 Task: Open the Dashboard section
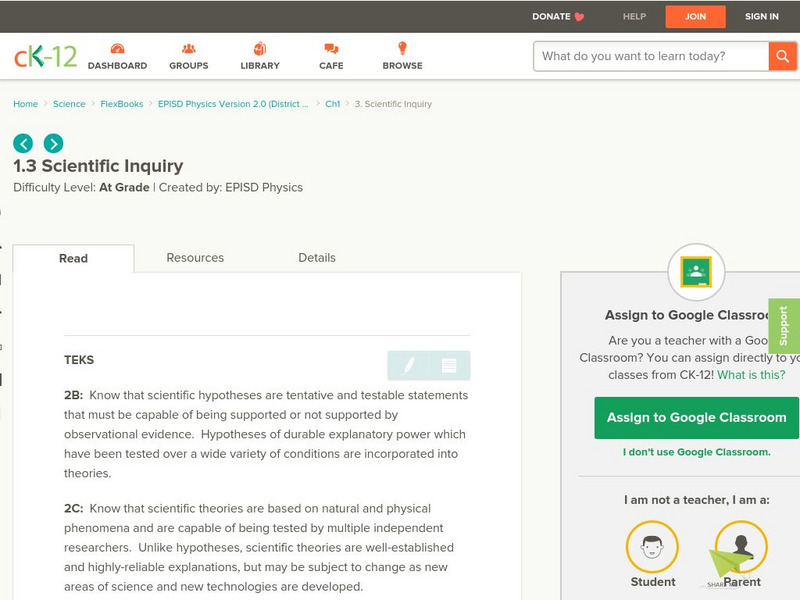[x=119, y=57]
